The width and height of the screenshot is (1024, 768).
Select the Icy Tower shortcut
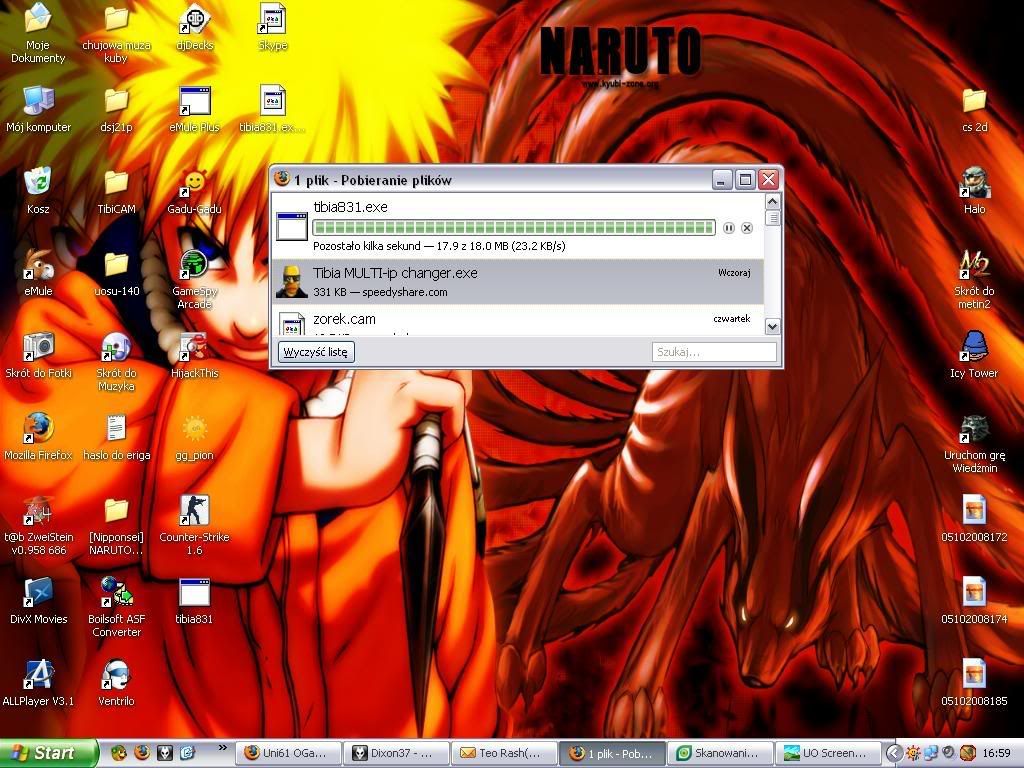(974, 356)
